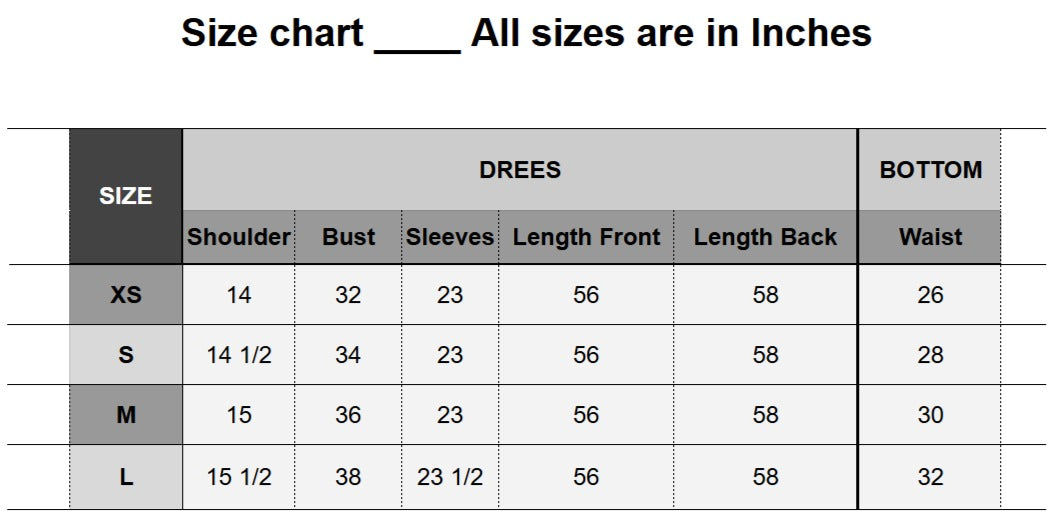Click the BOTTOM group header
The height and width of the screenshot is (511, 1058).
pyautogui.click(x=930, y=170)
